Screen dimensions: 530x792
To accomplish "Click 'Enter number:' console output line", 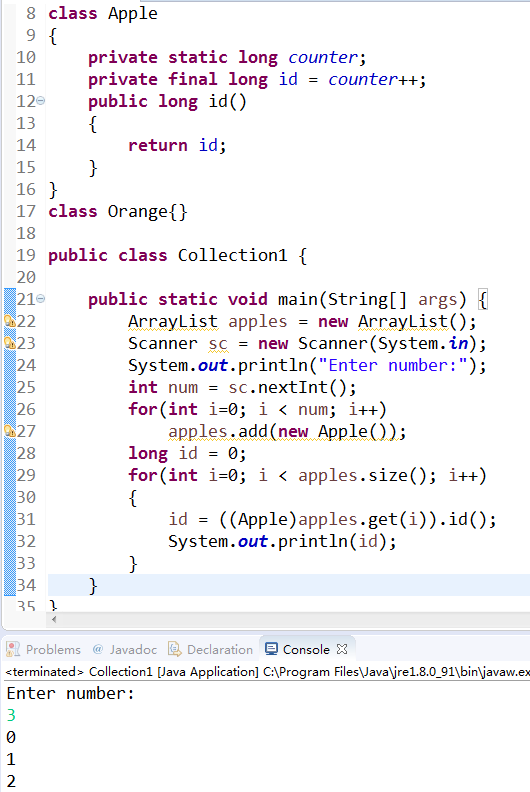I will coord(71,694).
